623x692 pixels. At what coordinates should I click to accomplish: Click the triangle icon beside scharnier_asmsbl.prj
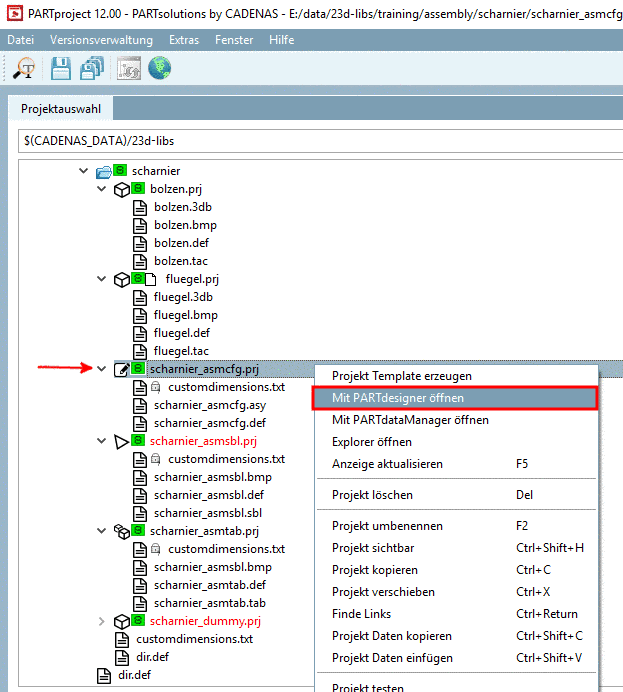(x=121, y=442)
